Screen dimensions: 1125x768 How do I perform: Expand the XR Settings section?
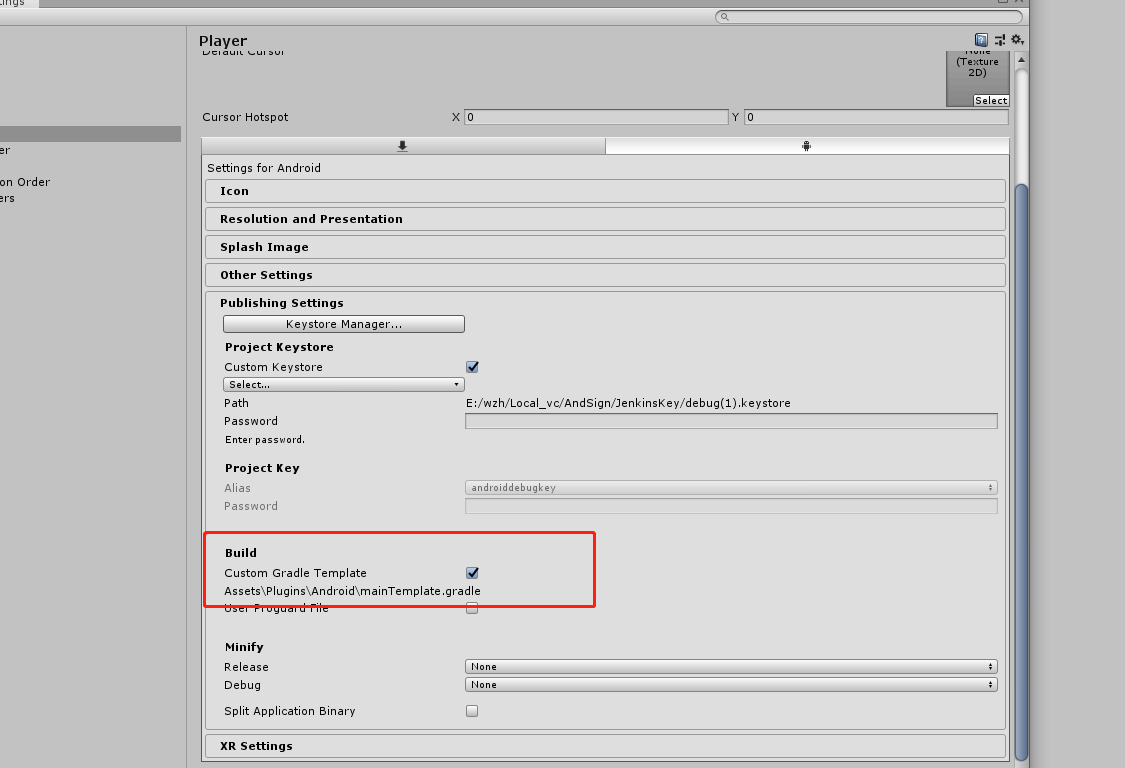point(605,746)
